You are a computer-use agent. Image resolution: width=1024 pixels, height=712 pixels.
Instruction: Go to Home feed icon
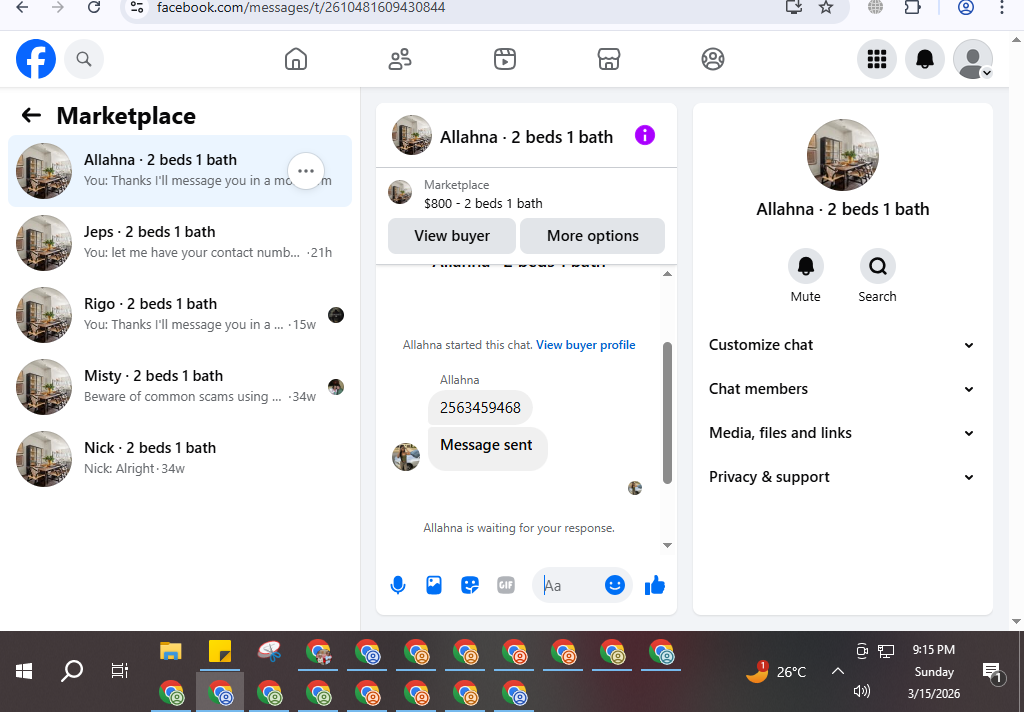[x=296, y=59]
